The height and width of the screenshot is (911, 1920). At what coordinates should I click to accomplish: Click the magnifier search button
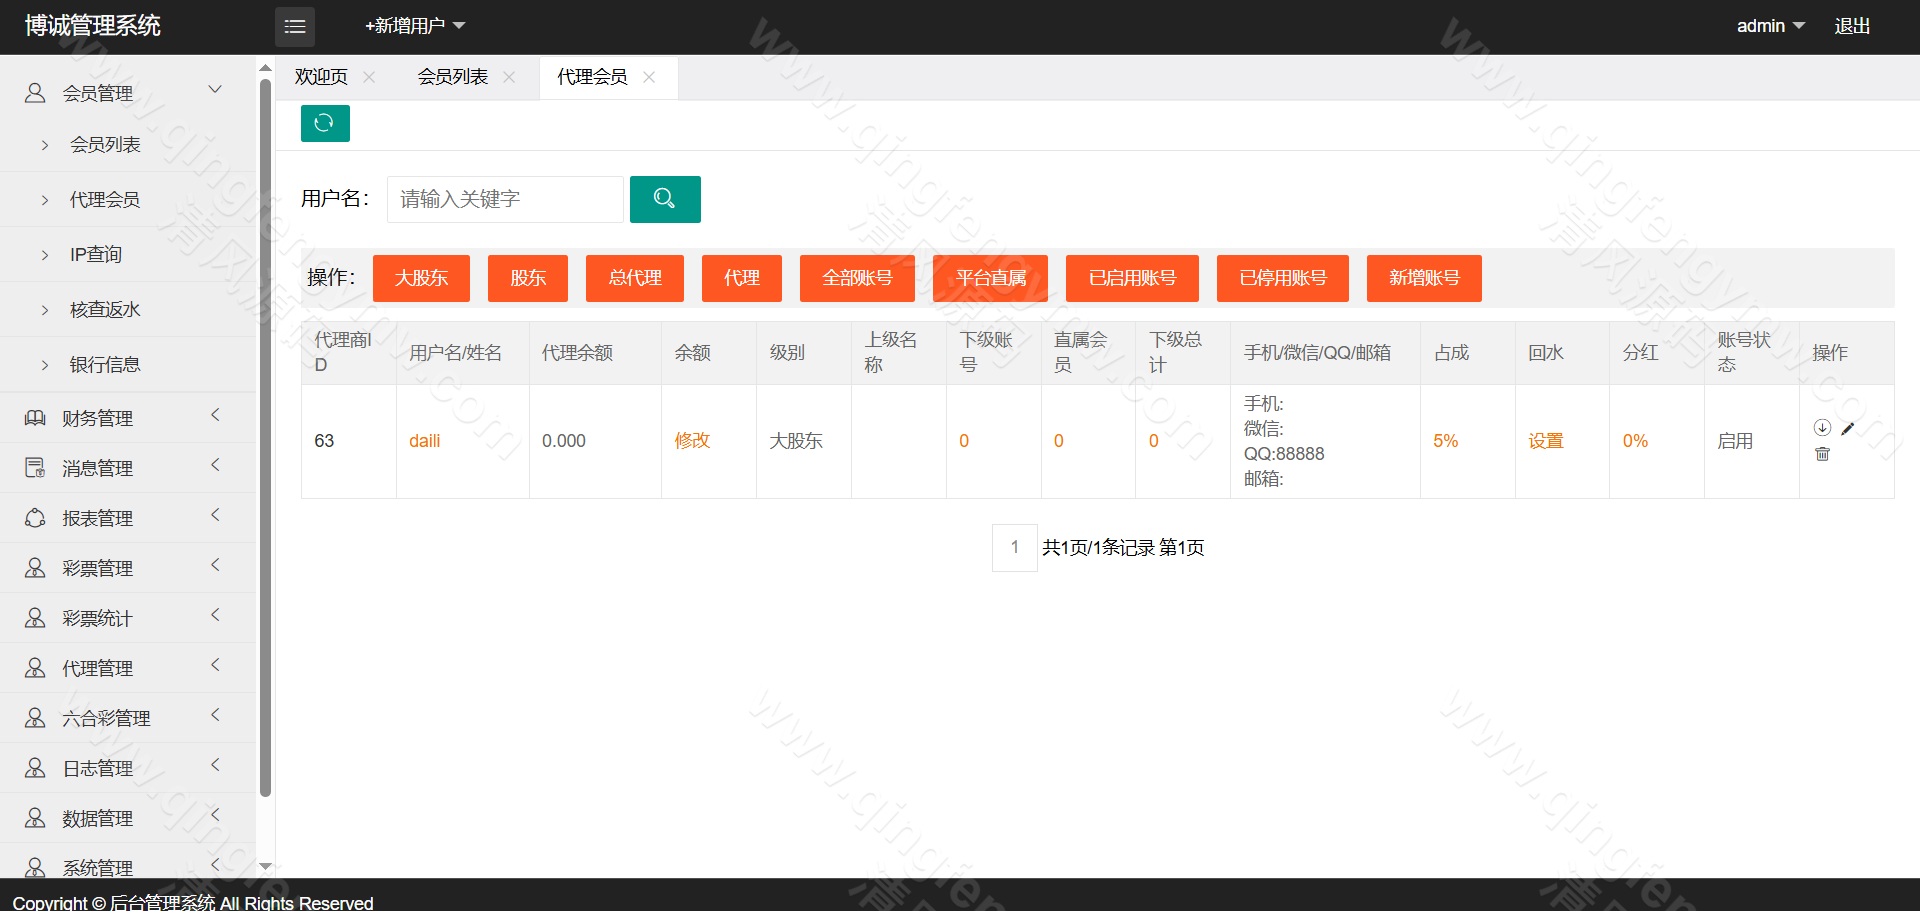click(665, 199)
